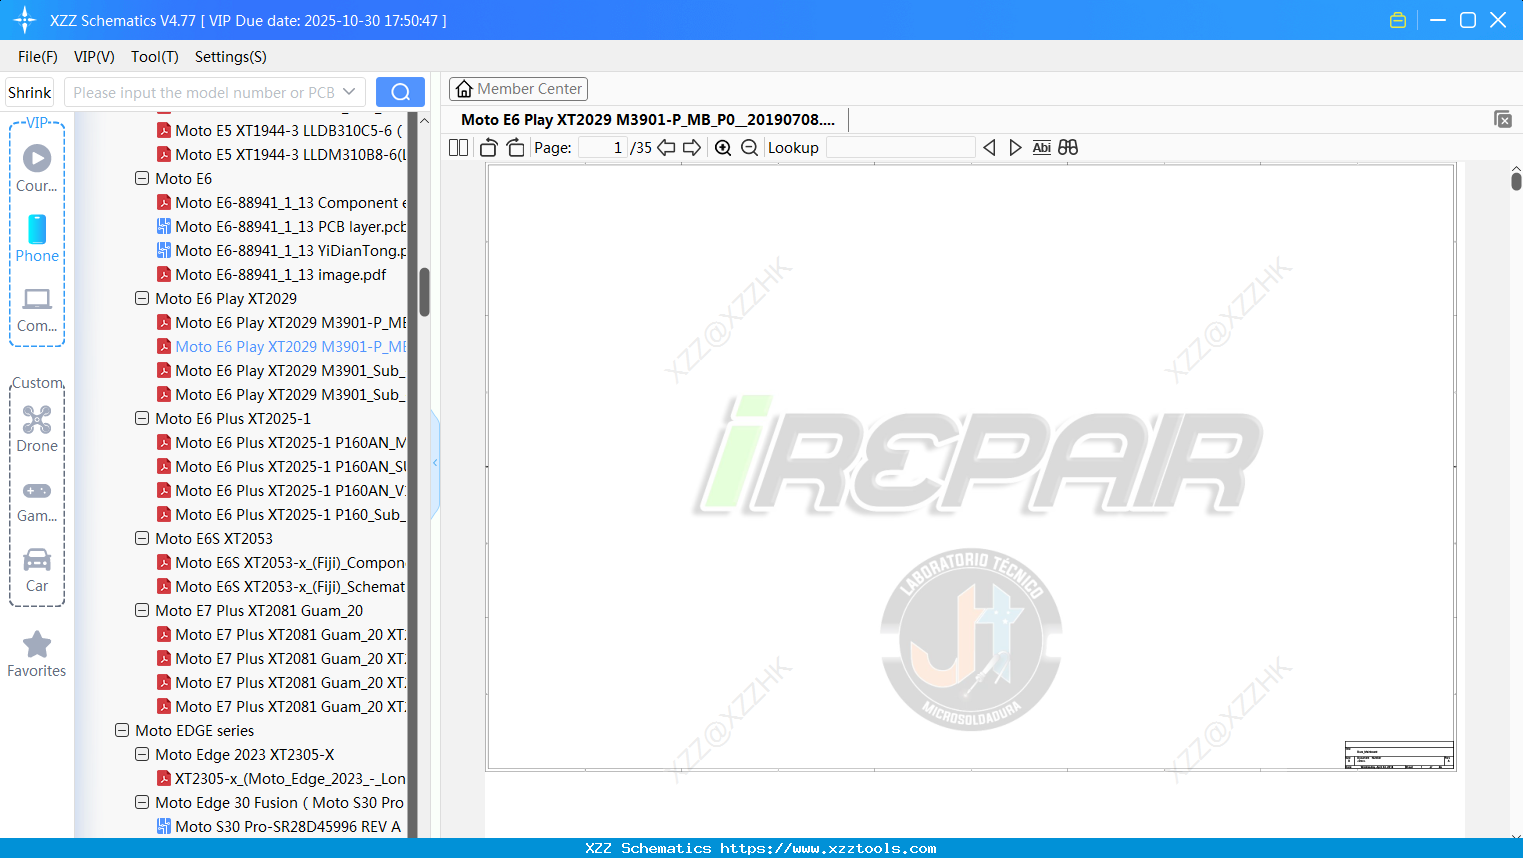
Task: Click the xzztools.com link in status bar
Action: (x=828, y=848)
